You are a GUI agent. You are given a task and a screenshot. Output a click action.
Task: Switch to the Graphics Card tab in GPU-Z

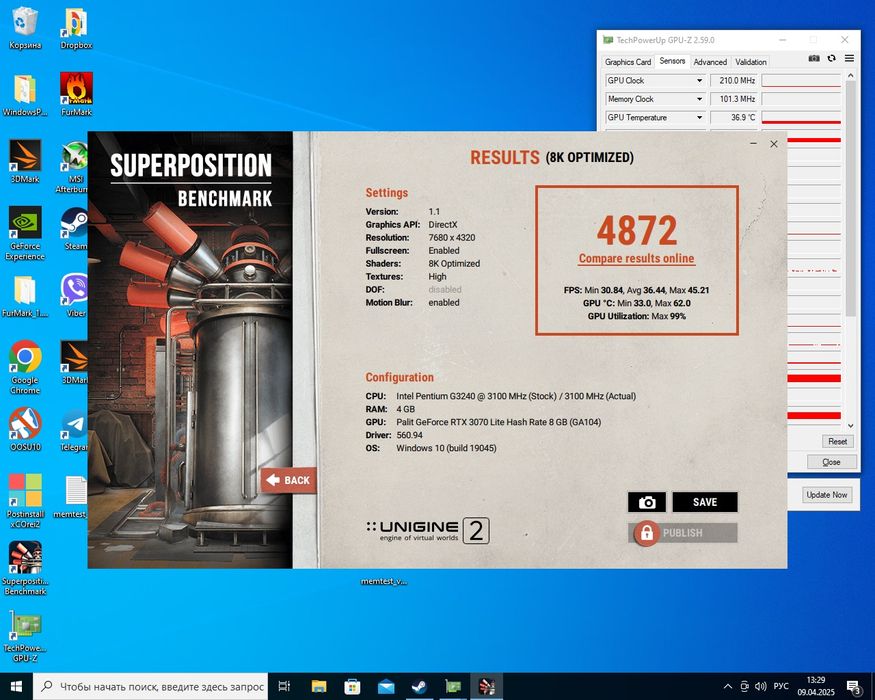click(x=628, y=62)
